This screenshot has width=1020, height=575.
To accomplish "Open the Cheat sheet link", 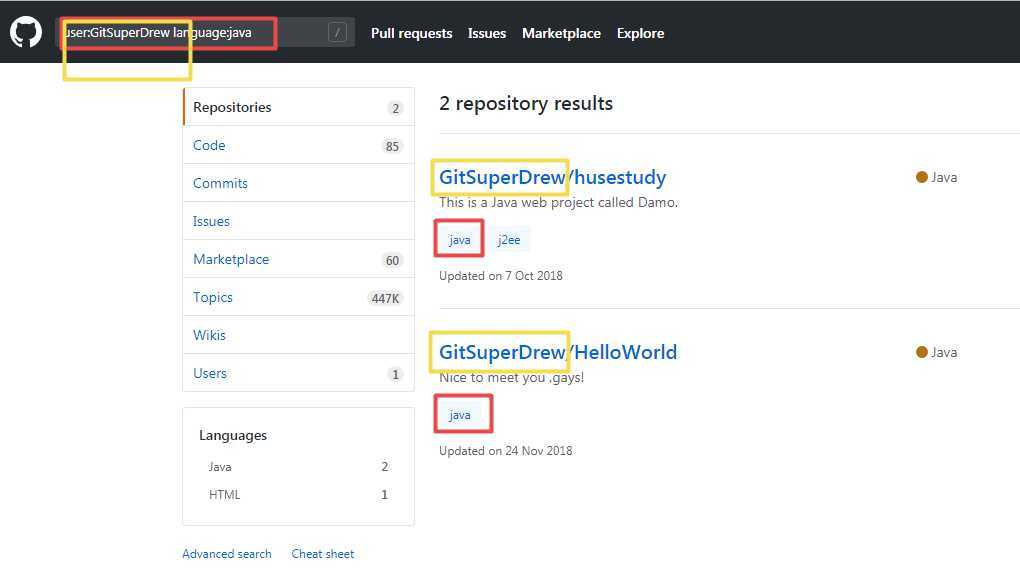I will tap(323, 554).
